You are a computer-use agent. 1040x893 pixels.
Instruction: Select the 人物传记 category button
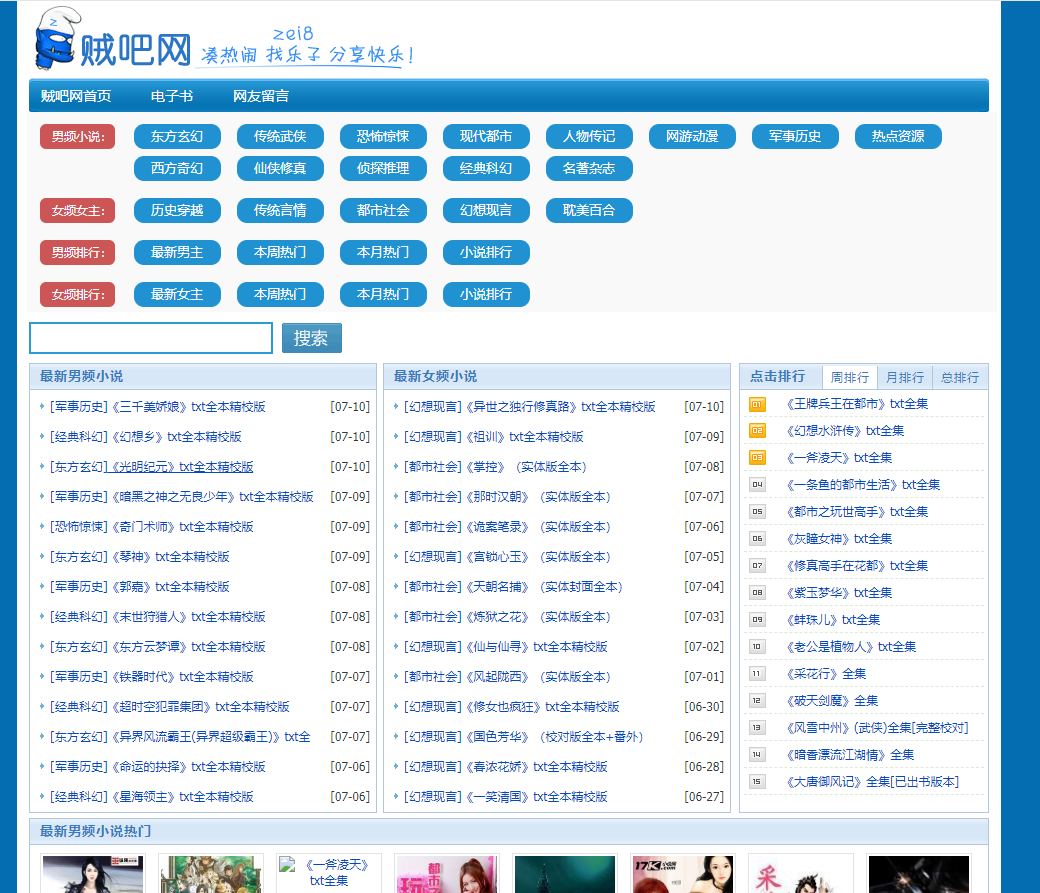coord(589,137)
